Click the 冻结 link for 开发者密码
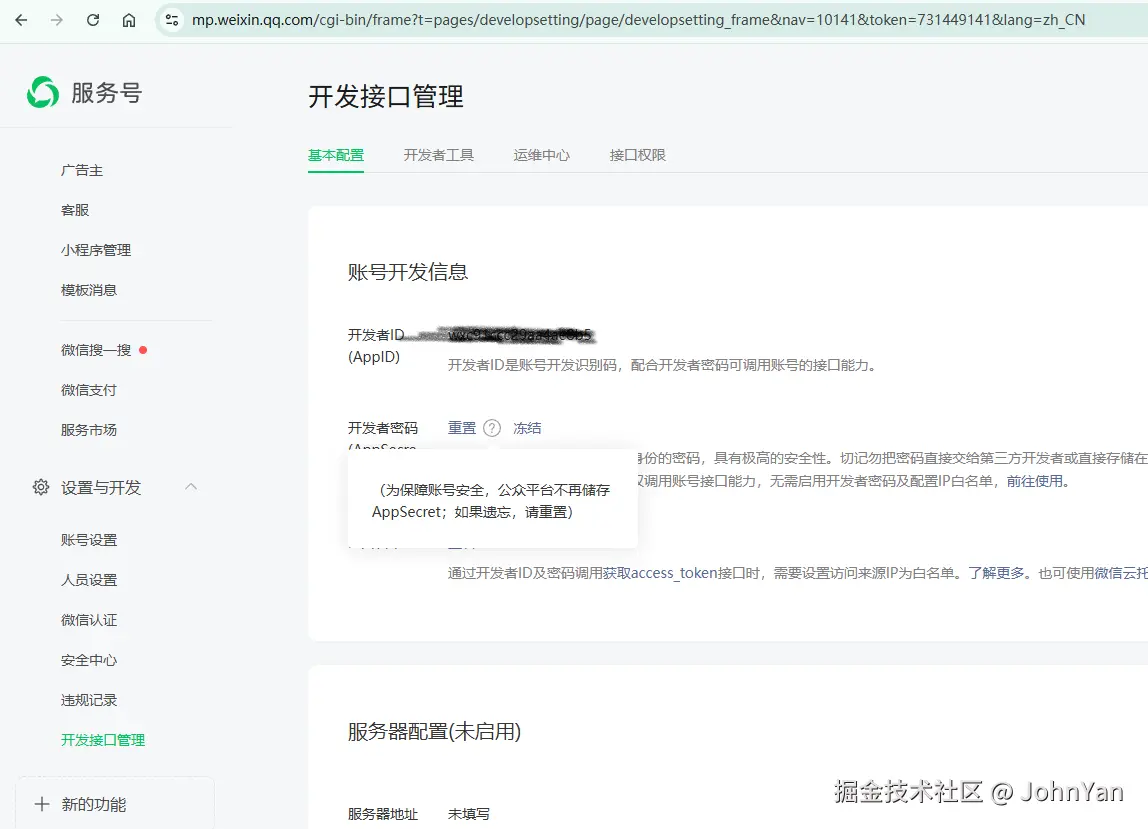The width and height of the screenshot is (1148, 829). [527, 428]
